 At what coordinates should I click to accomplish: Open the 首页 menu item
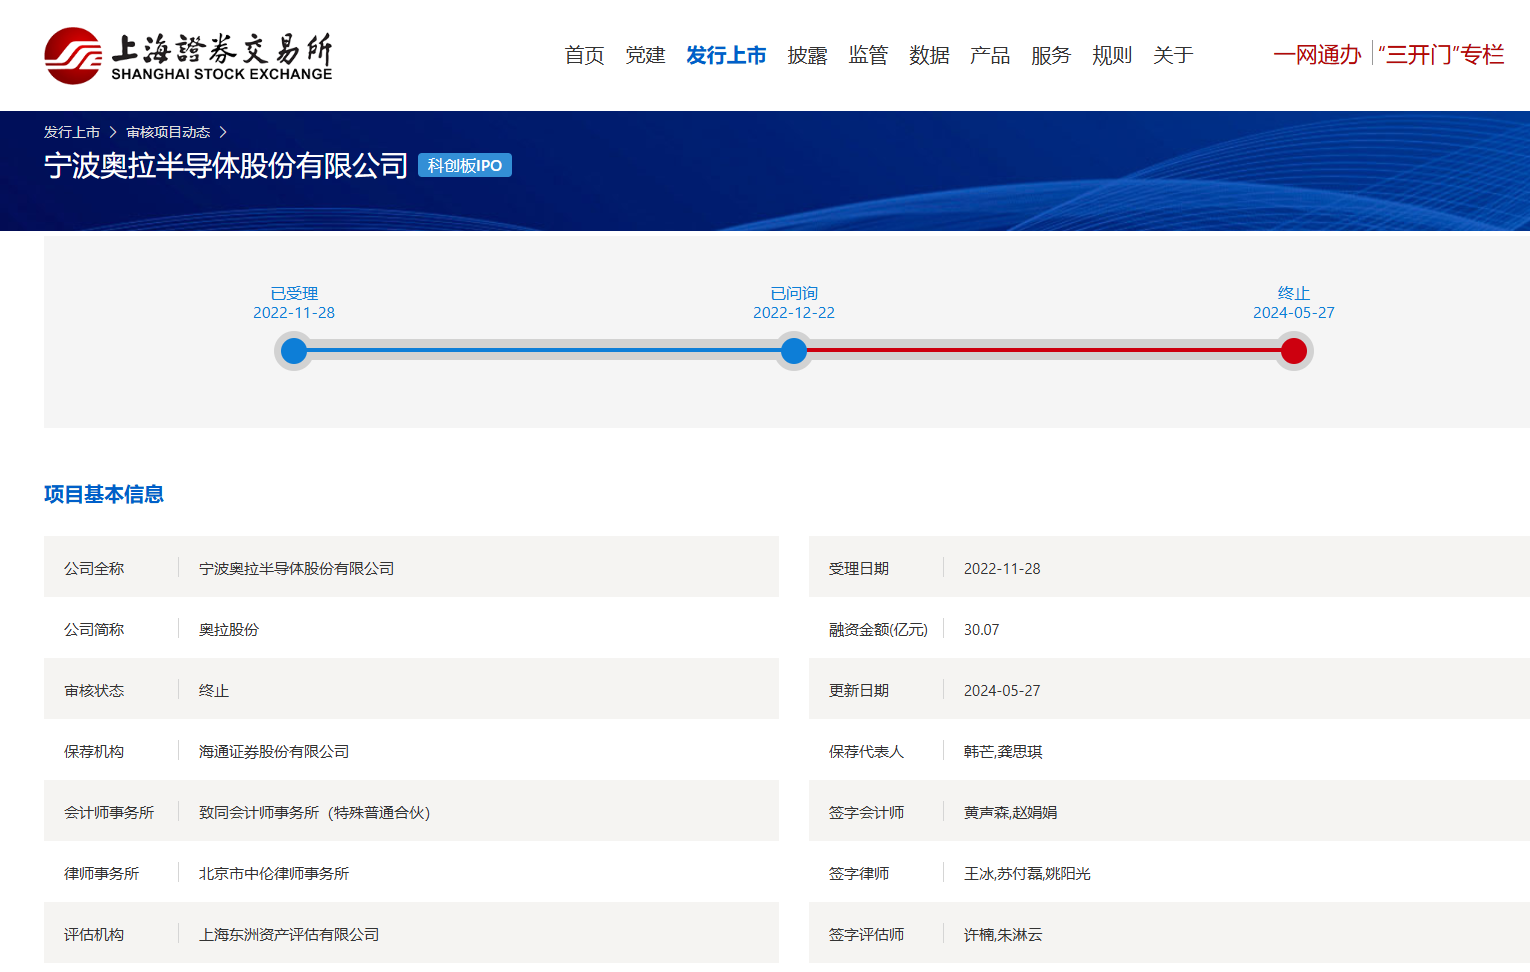pyautogui.click(x=584, y=56)
